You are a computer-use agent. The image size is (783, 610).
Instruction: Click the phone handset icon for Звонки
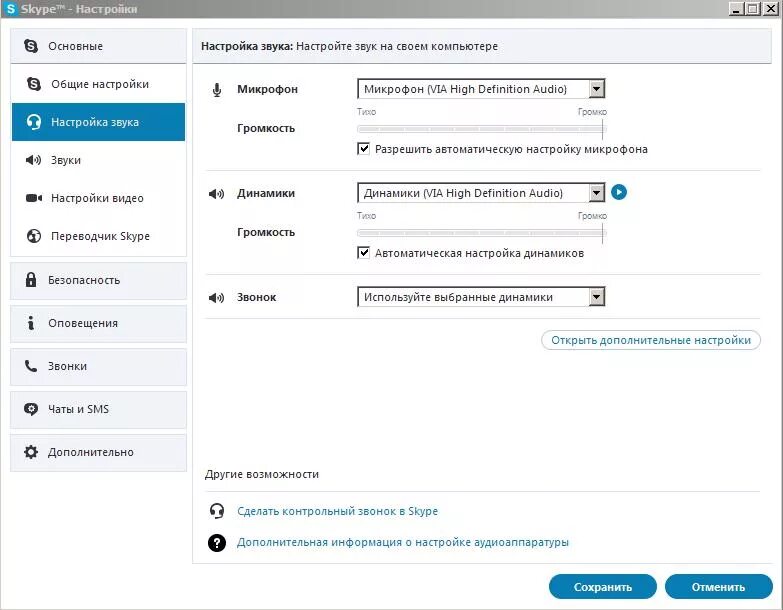tap(31, 366)
